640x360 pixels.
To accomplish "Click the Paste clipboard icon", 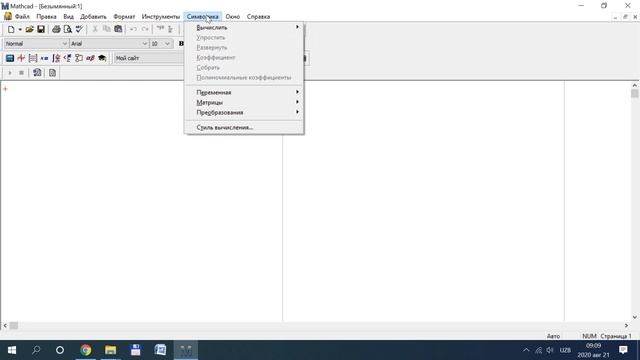I will click(x=118, y=29).
